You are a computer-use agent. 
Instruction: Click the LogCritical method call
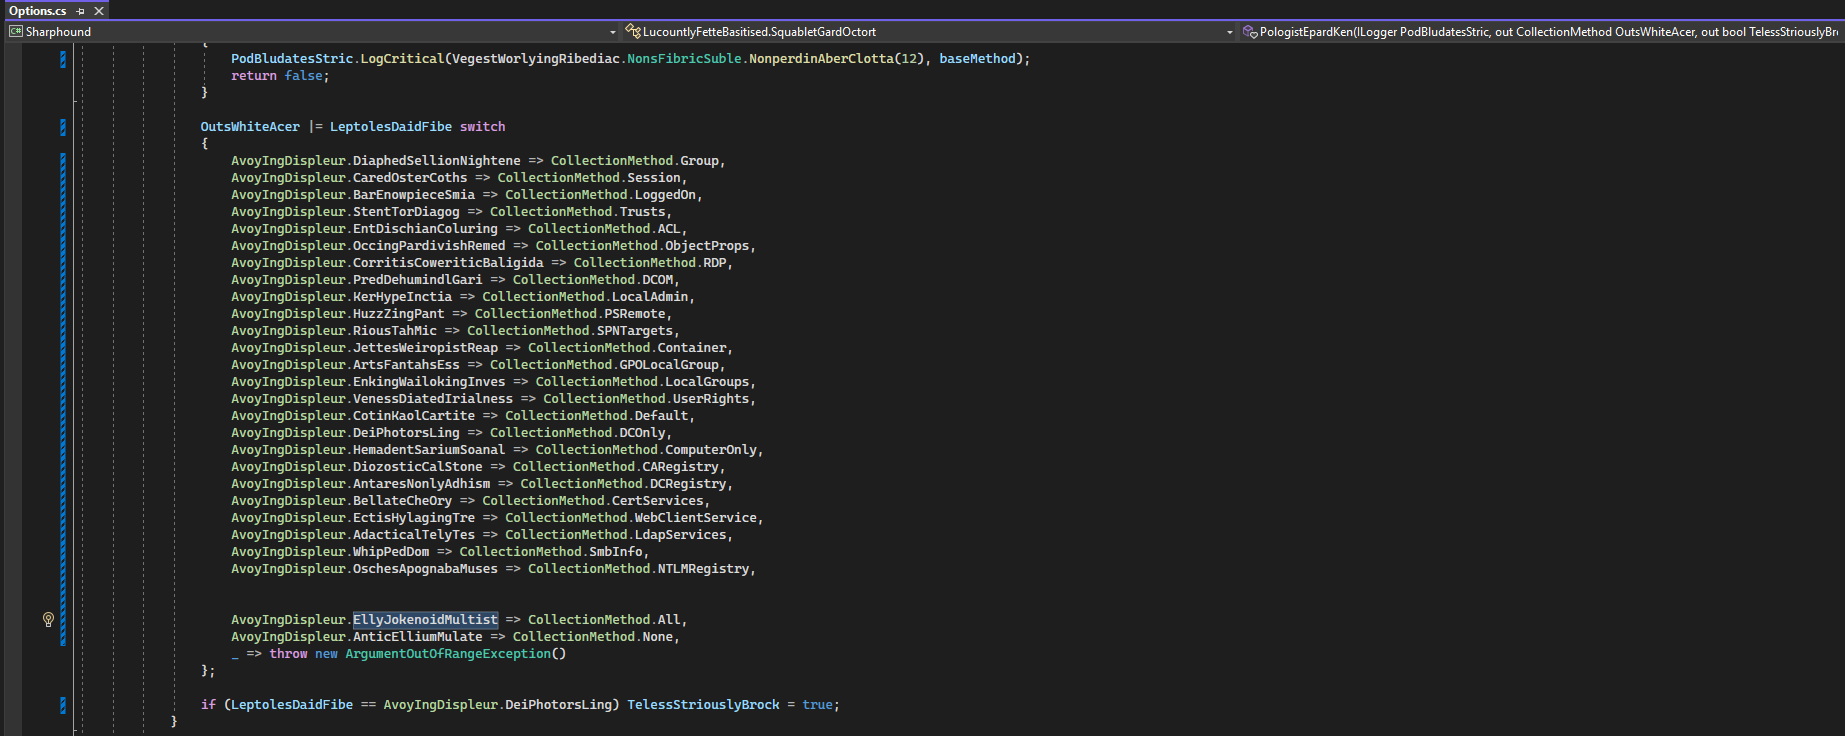click(x=402, y=59)
